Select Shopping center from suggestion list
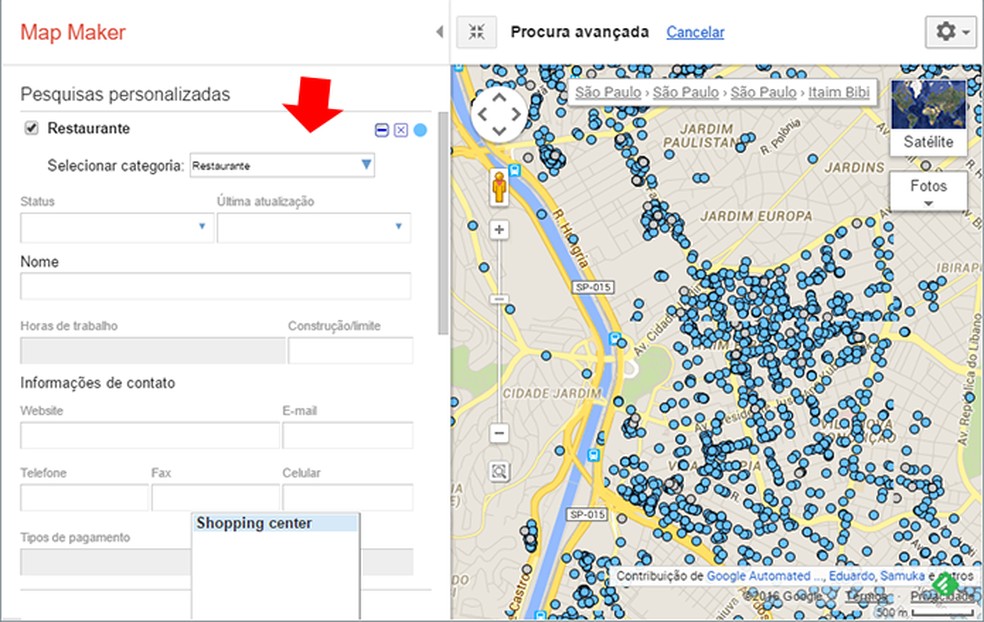 tap(274, 523)
